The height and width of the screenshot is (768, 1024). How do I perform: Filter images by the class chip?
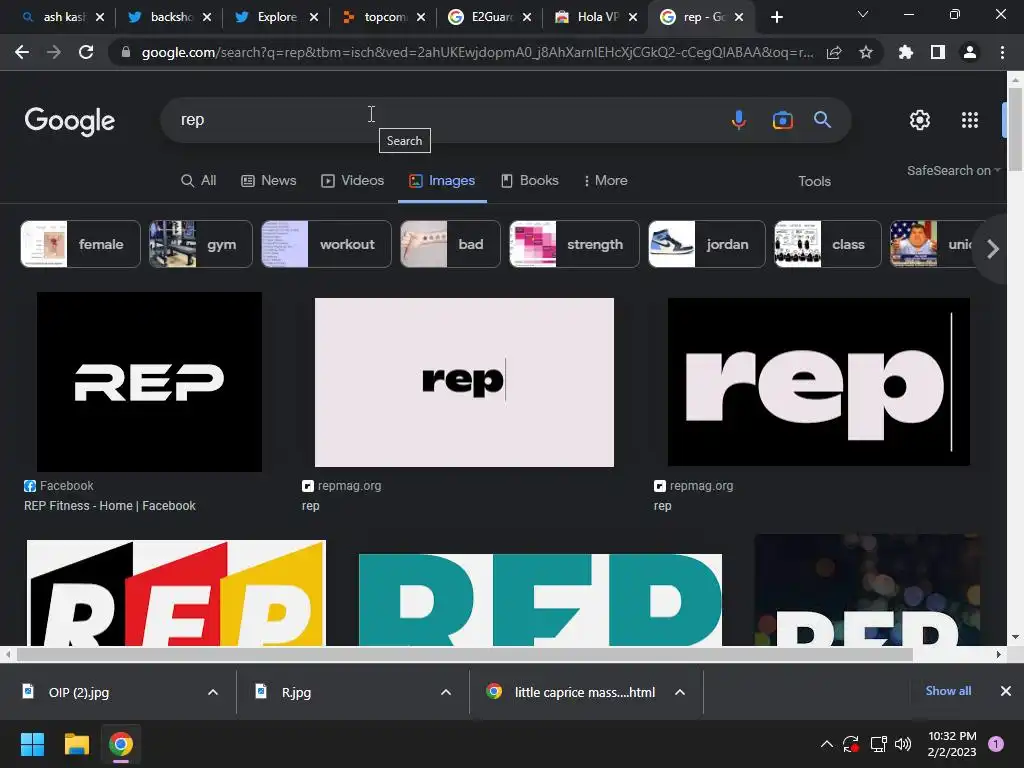click(x=827, y=244)
